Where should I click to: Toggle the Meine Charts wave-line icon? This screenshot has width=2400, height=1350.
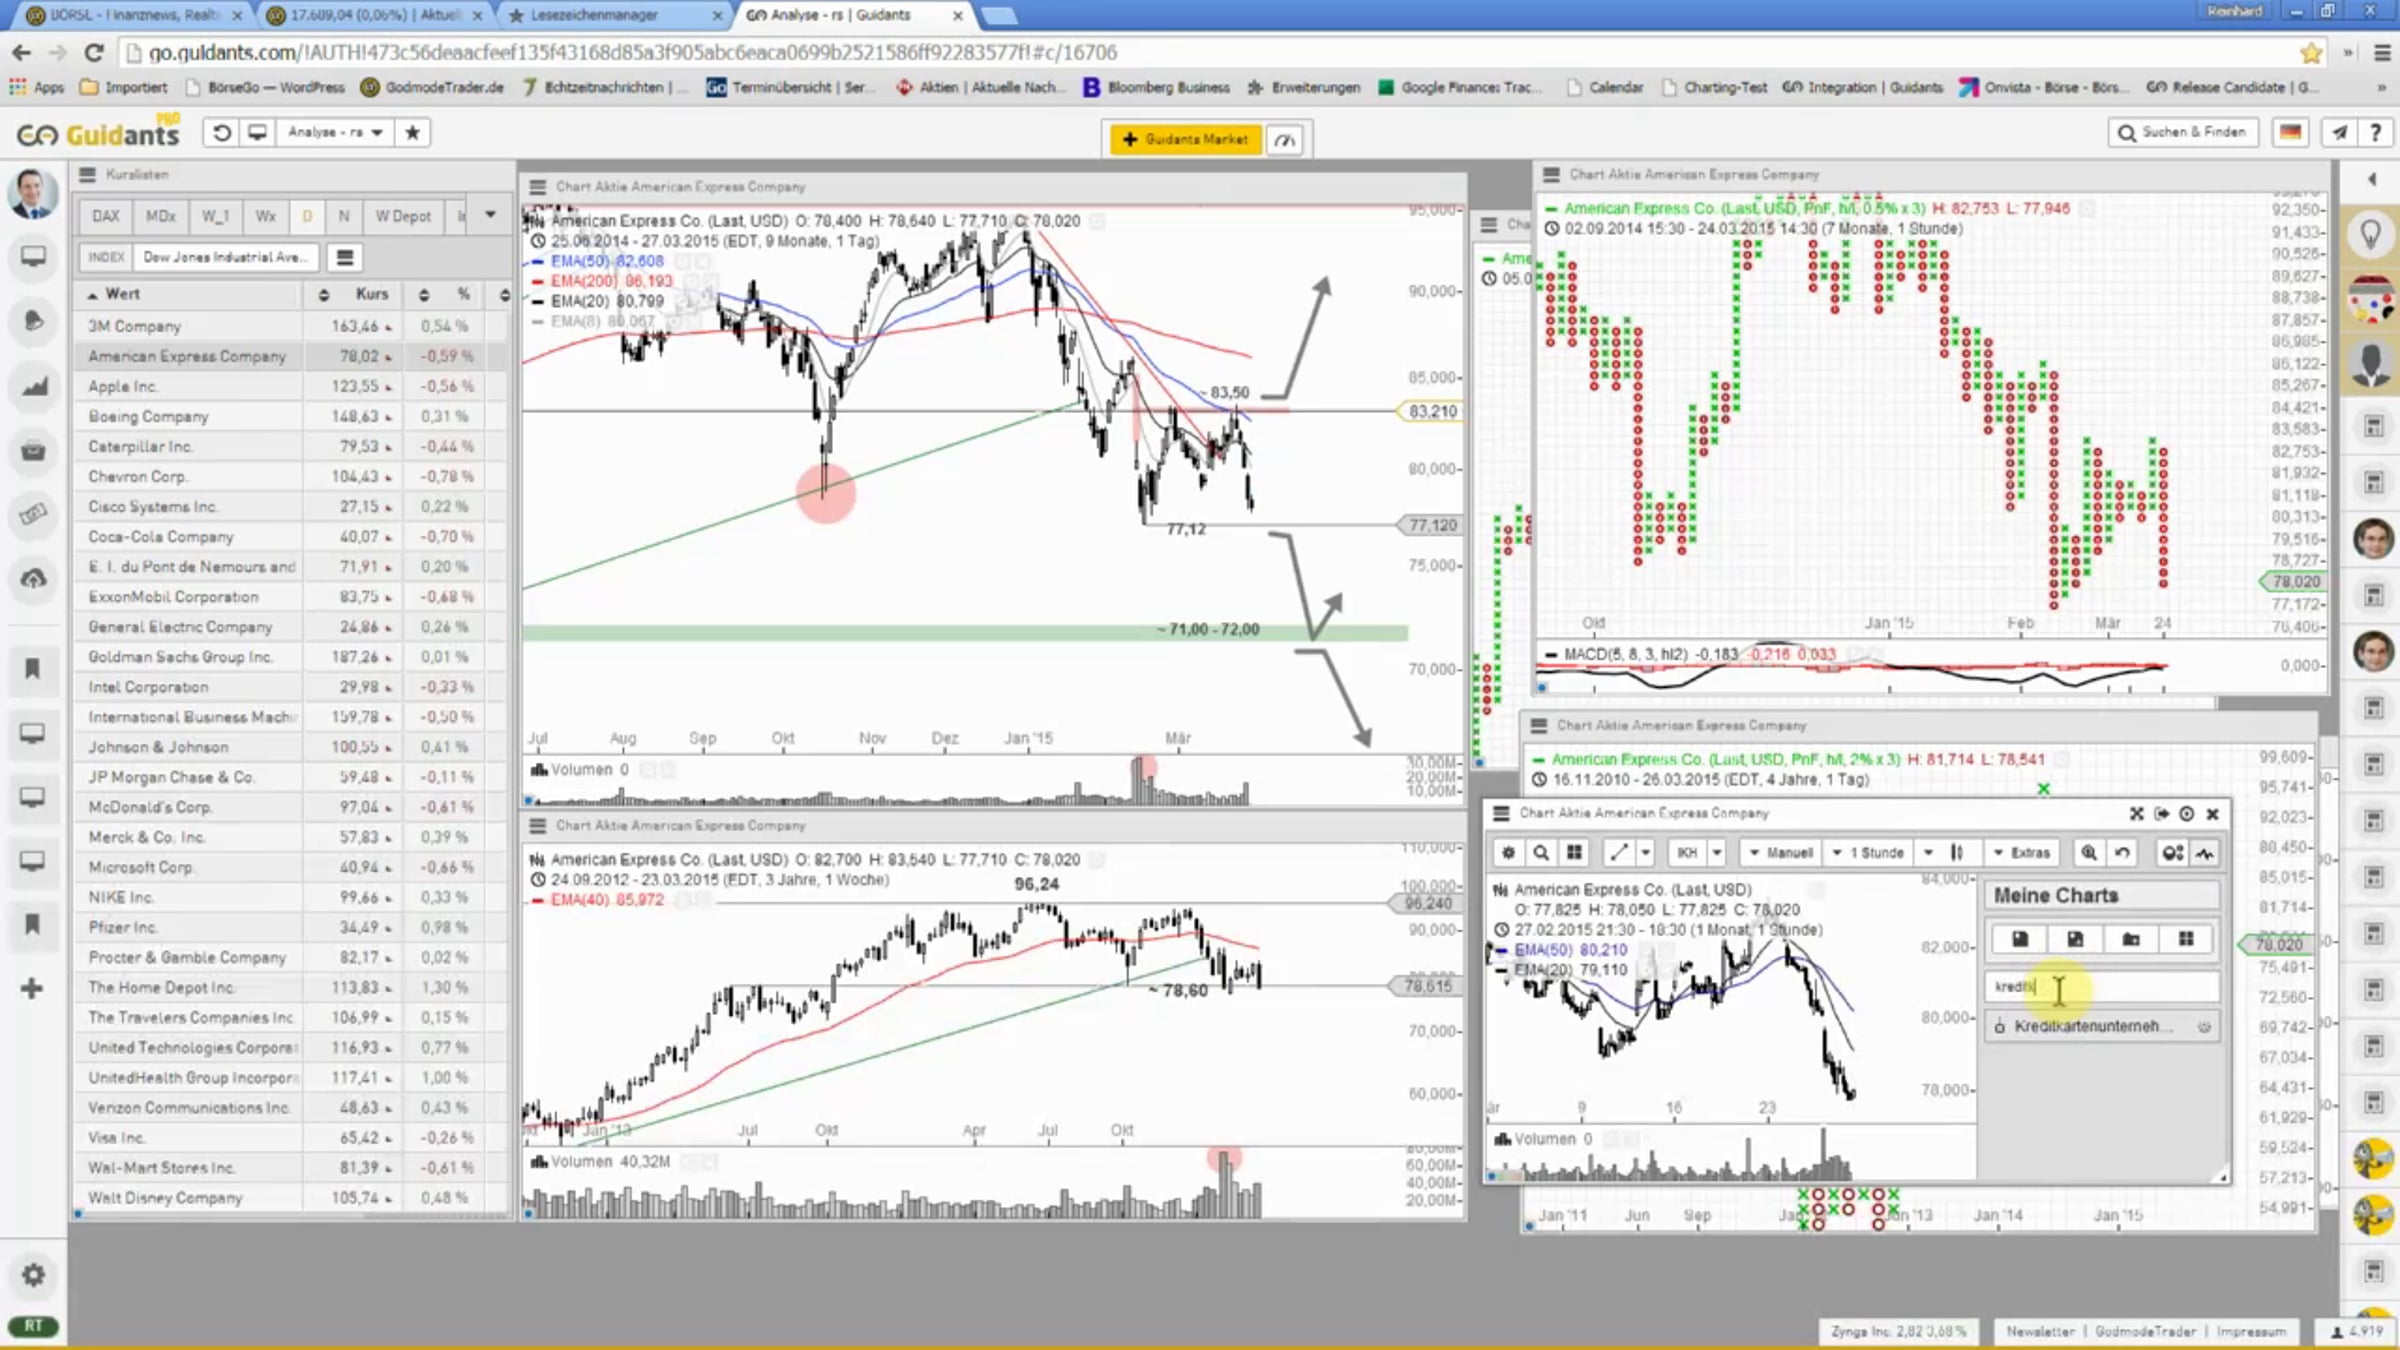point(2205,852)
